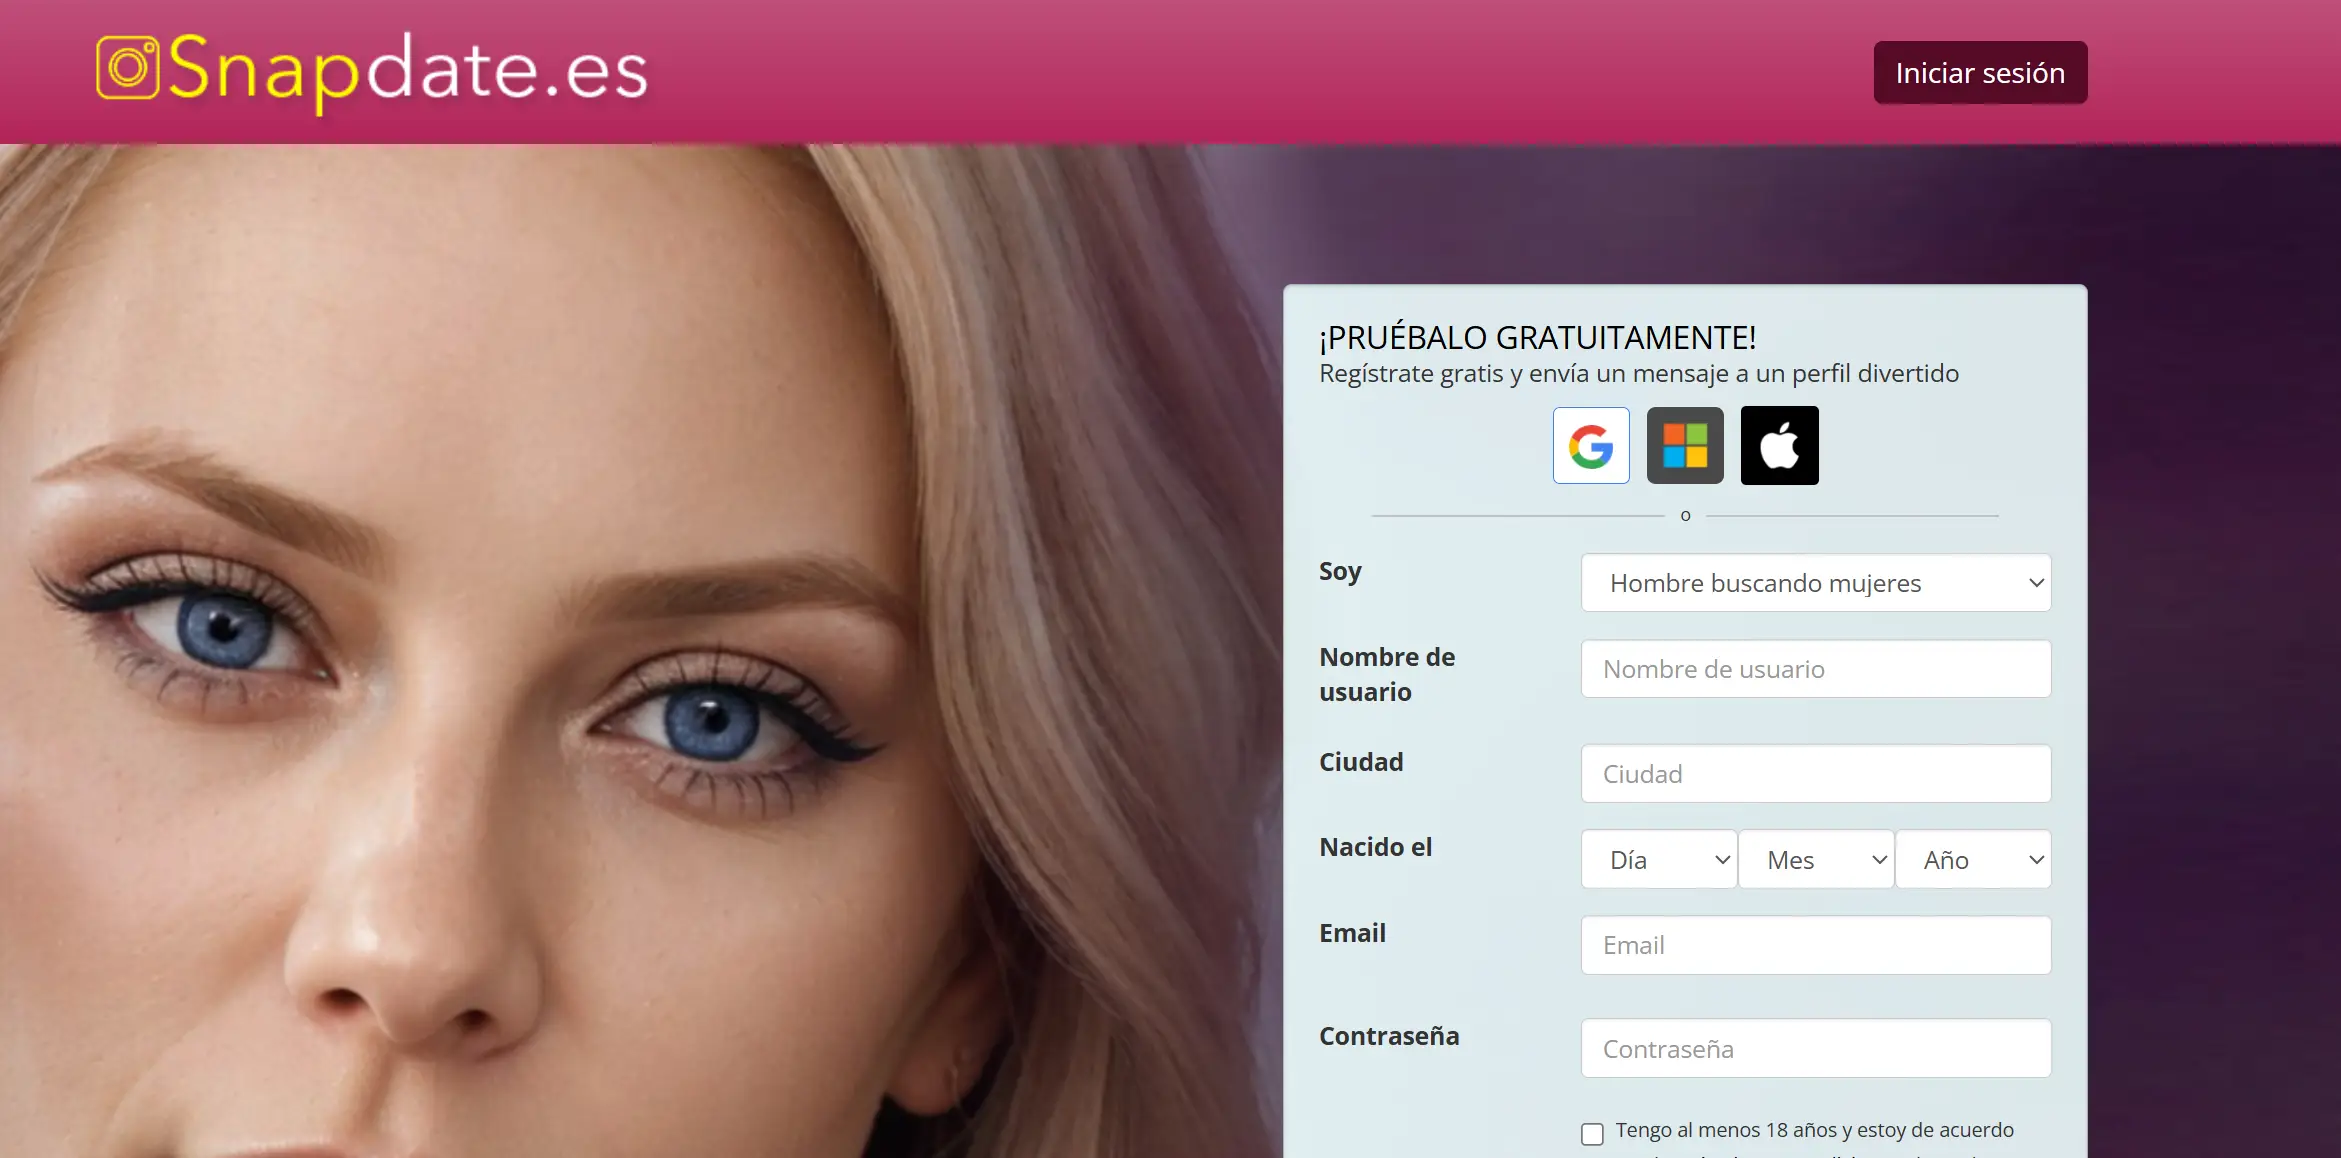Sign up with Apple icon
The width and height of the screenshot is (2341, 1158).
1779,446
